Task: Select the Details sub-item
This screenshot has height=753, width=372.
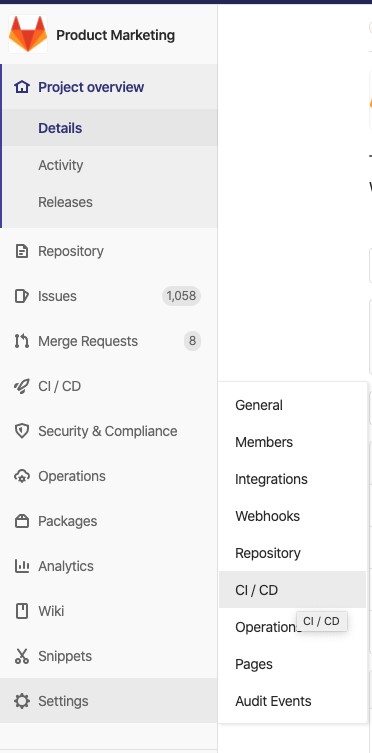Action: pyautogui.click(x=60, y=128)
